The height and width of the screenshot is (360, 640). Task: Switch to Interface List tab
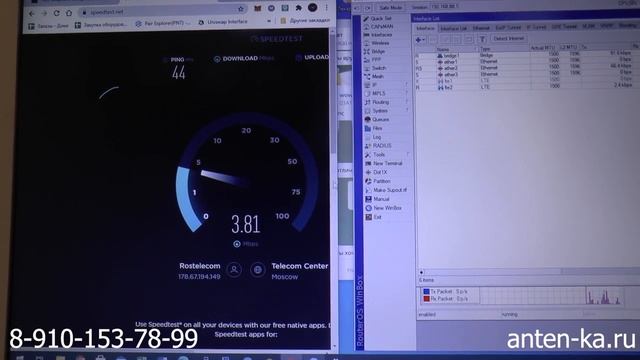(x=453, y=28)
